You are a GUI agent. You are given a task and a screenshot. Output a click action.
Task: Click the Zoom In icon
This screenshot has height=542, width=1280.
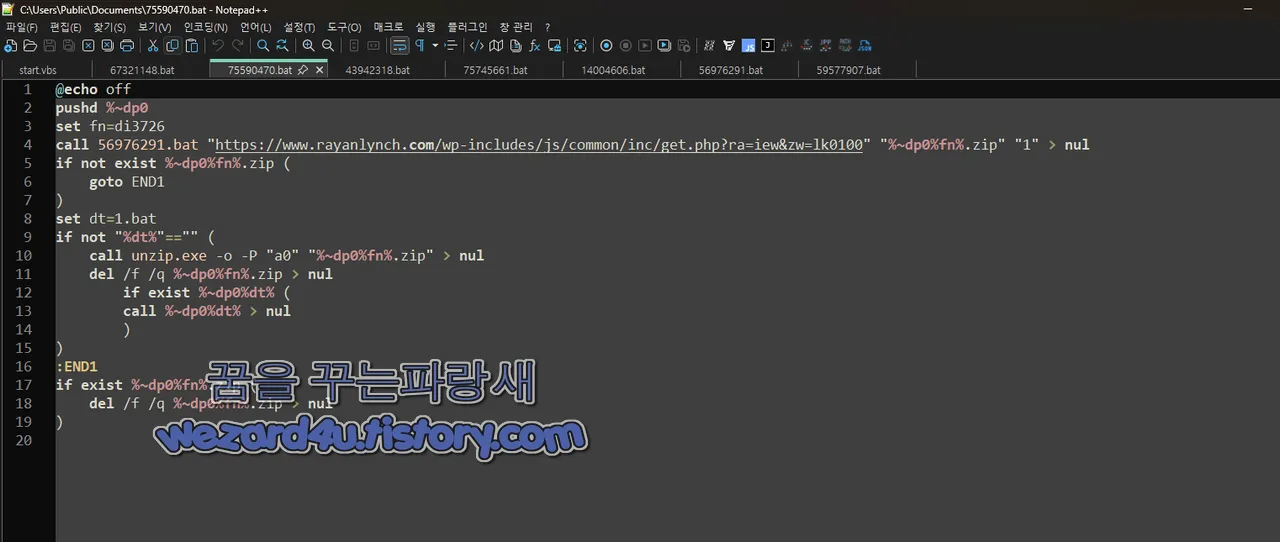309,46
